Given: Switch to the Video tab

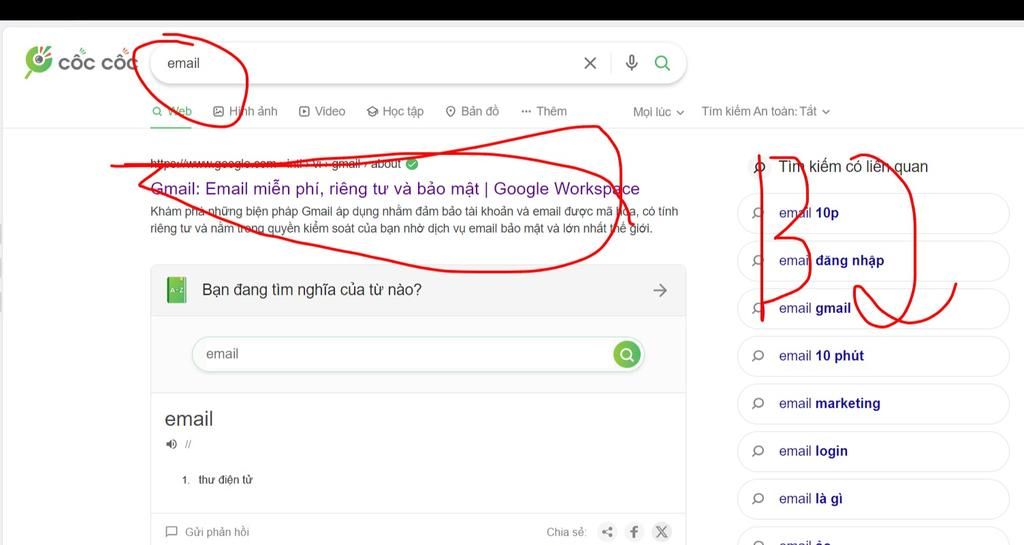Looking at the screenshot, I should [x=322, y=111].
